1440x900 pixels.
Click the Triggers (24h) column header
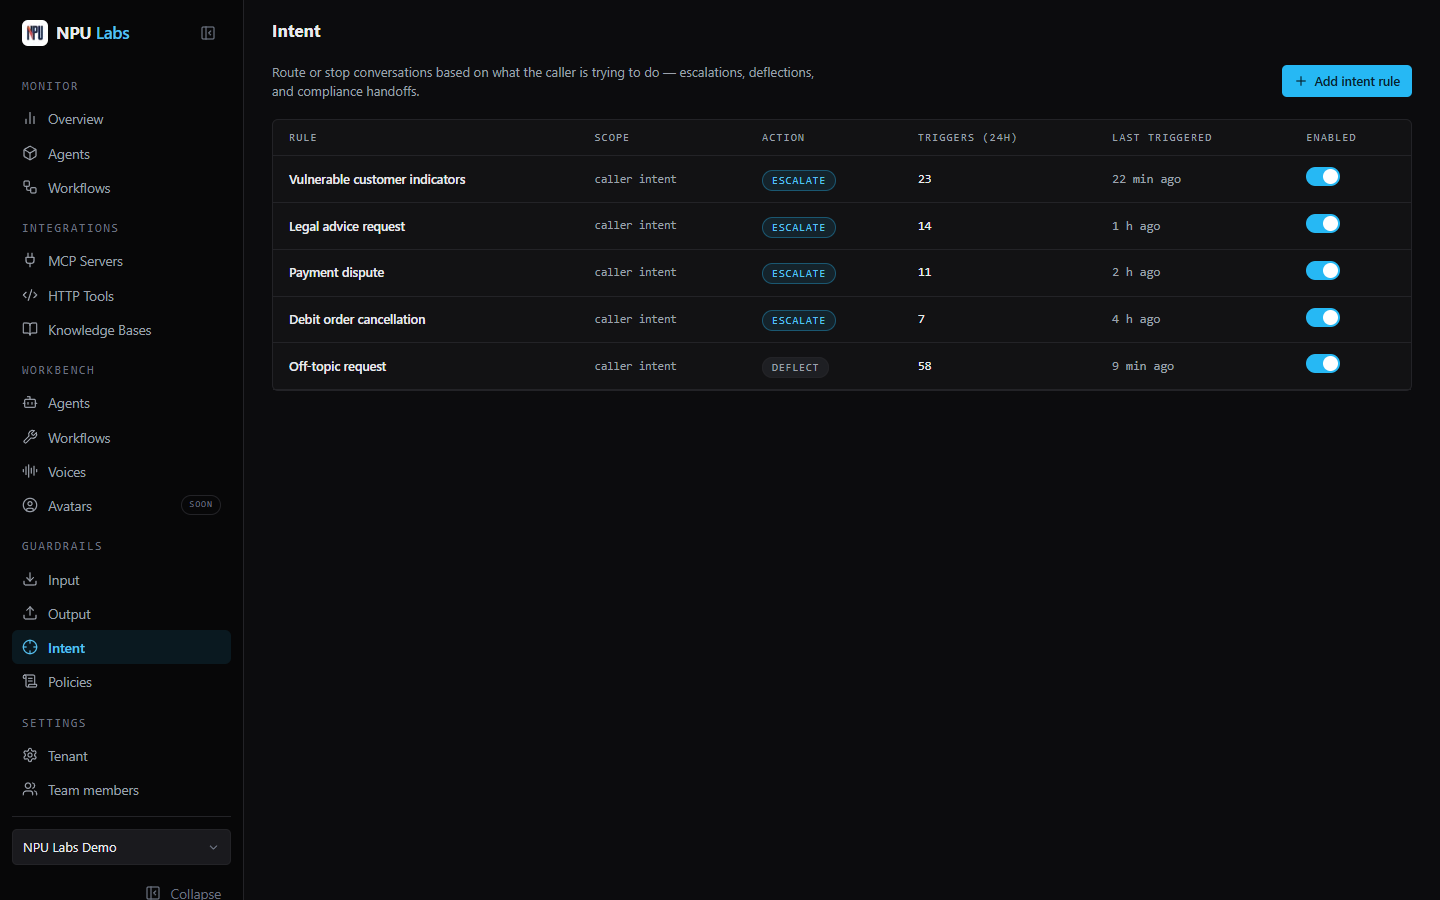967,138
